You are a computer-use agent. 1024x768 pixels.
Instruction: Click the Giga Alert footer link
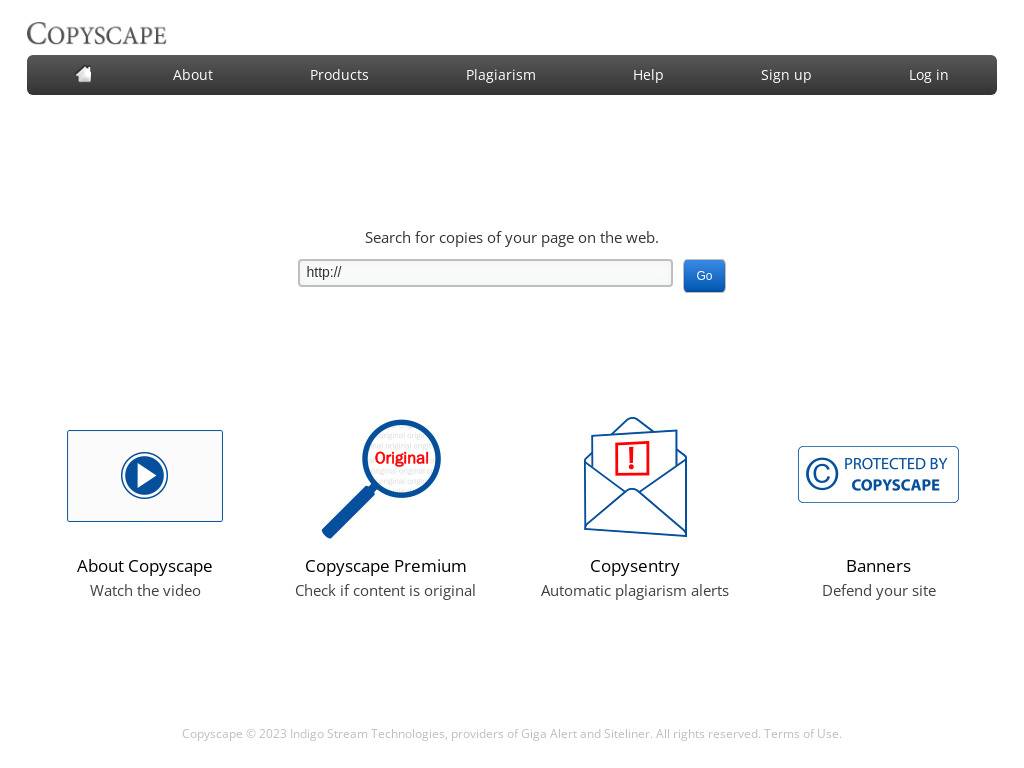pyautogui.click(x=550, y=733)
